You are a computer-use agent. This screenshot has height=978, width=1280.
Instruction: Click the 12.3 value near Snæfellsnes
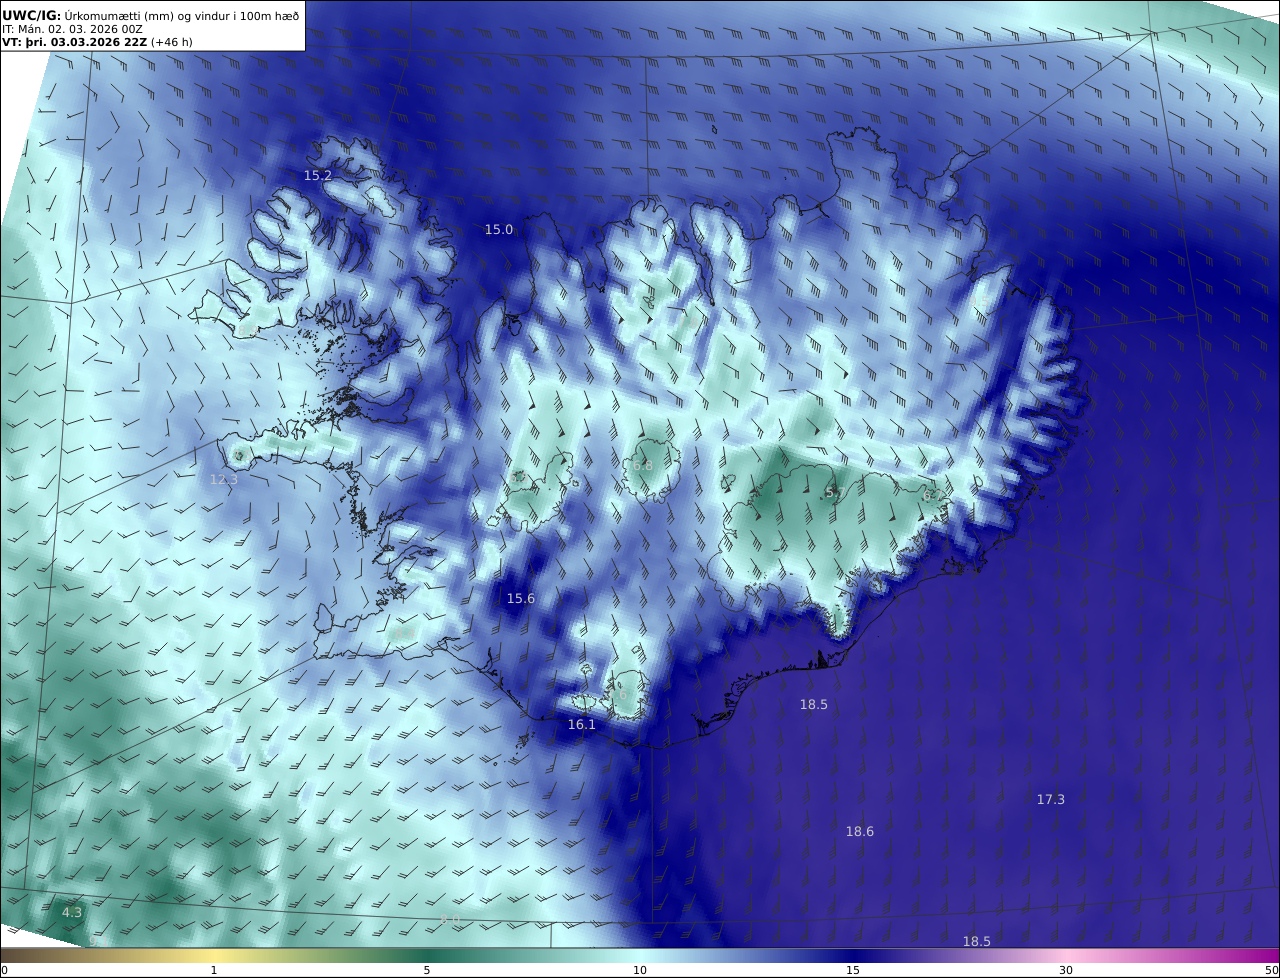click(x=224, y=479)
